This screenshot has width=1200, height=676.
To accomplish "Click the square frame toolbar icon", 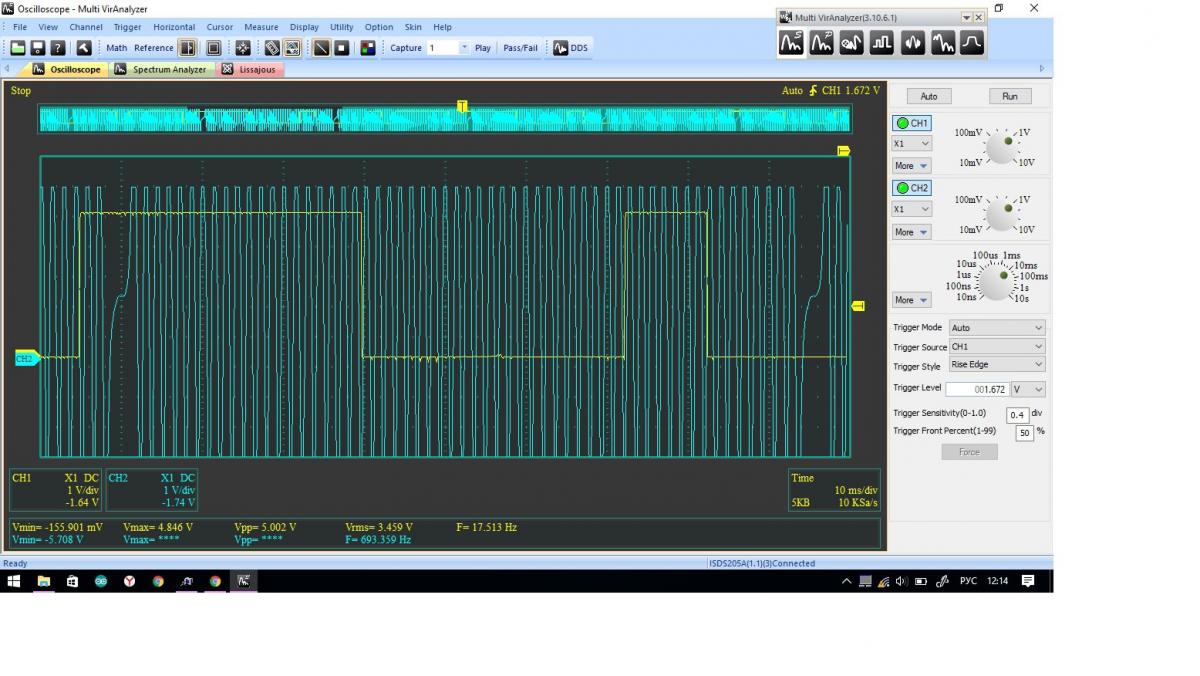I will pyautogui.click(x=214, y=47).
